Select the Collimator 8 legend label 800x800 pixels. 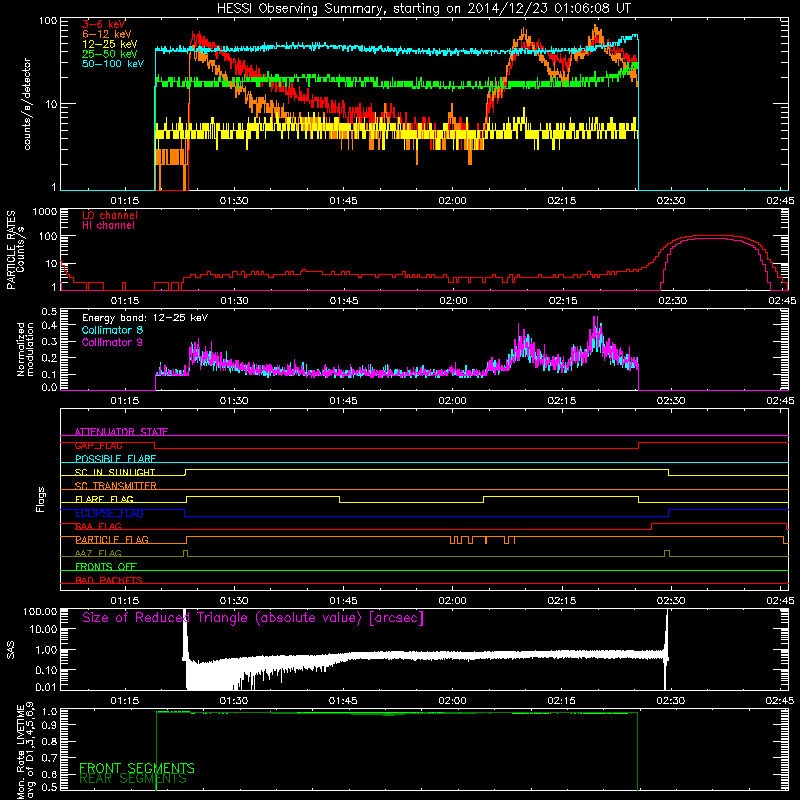112,330
